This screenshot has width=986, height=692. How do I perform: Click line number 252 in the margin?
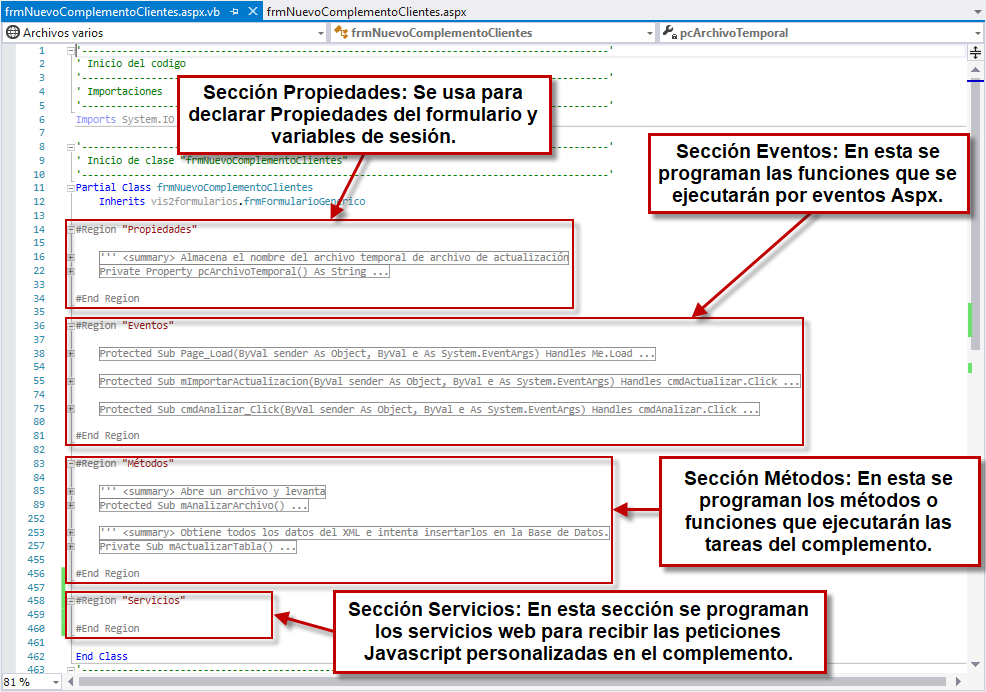tap(36, 518)
